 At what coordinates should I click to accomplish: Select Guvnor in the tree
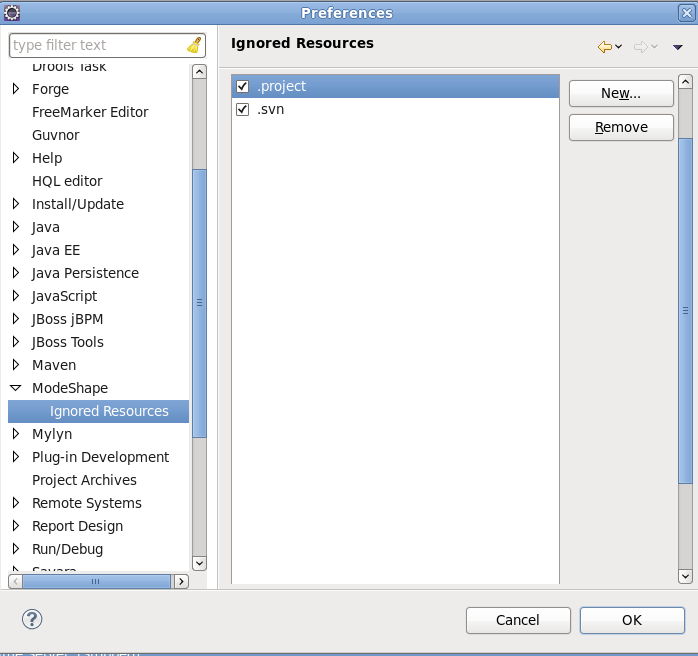coord(56,135)
